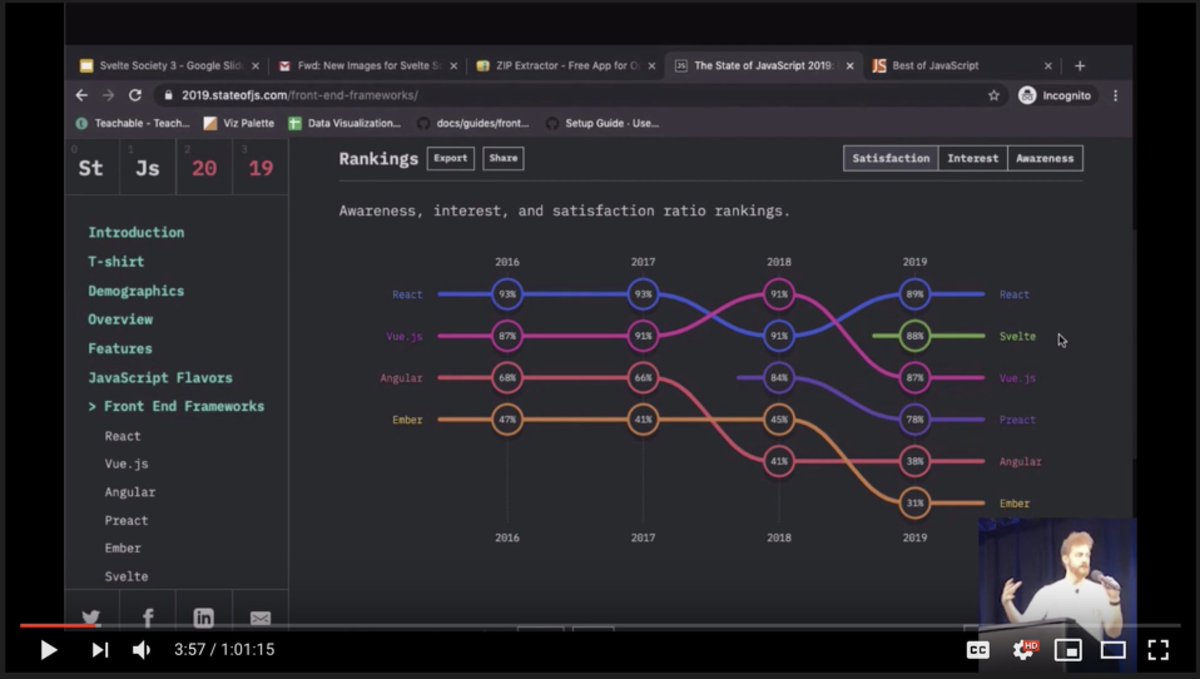Open docs/guides/front GitHub bookmark
Viewport: 1200px width, 679px height.
[473, 123]
